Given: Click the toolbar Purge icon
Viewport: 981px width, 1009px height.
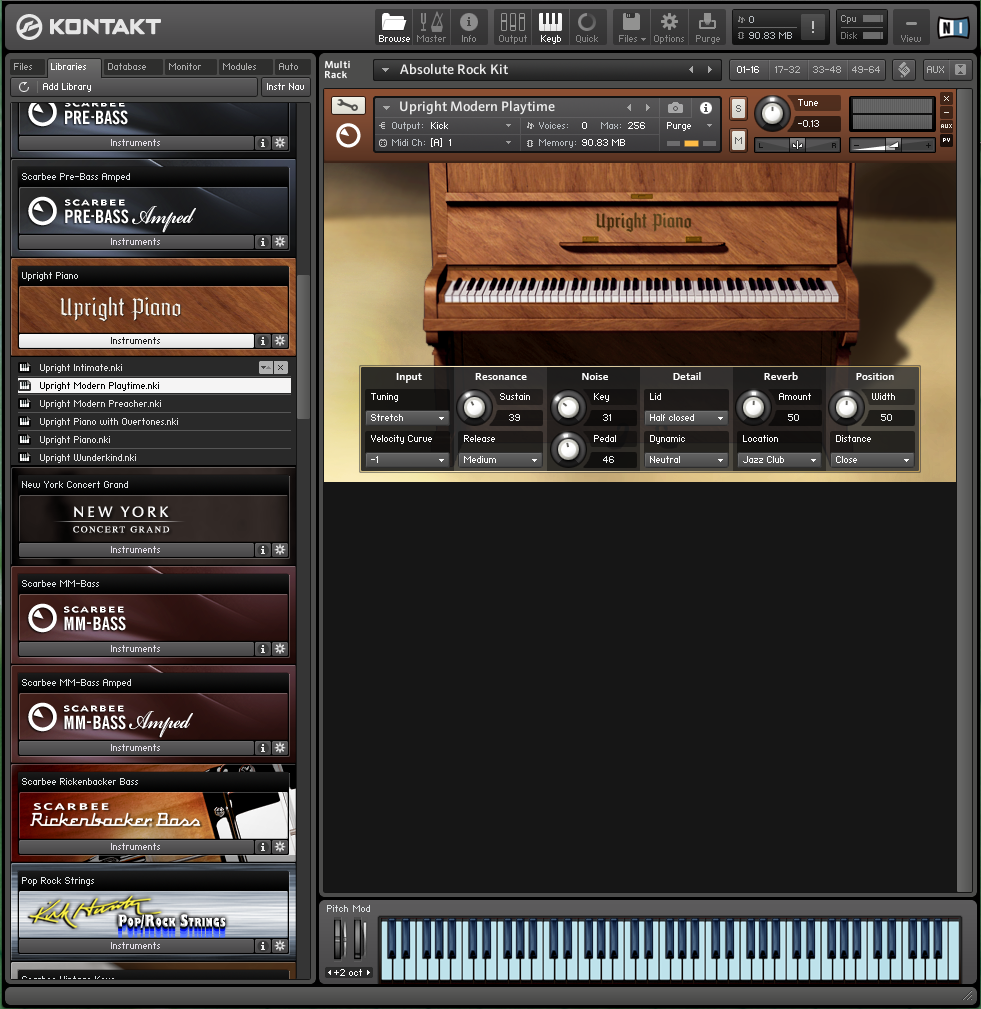Looking at the screenshot, I should click(x=707, y=28).
